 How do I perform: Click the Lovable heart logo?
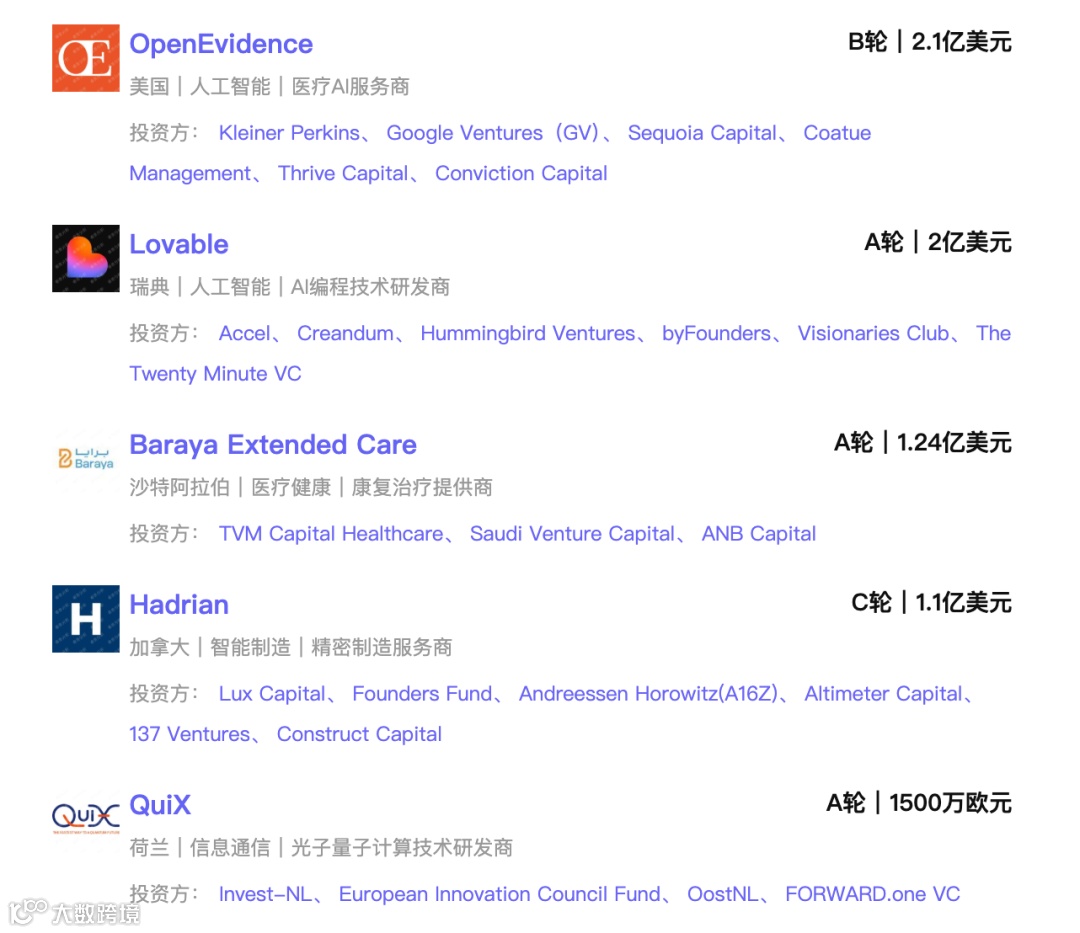(x=85, y=258)
